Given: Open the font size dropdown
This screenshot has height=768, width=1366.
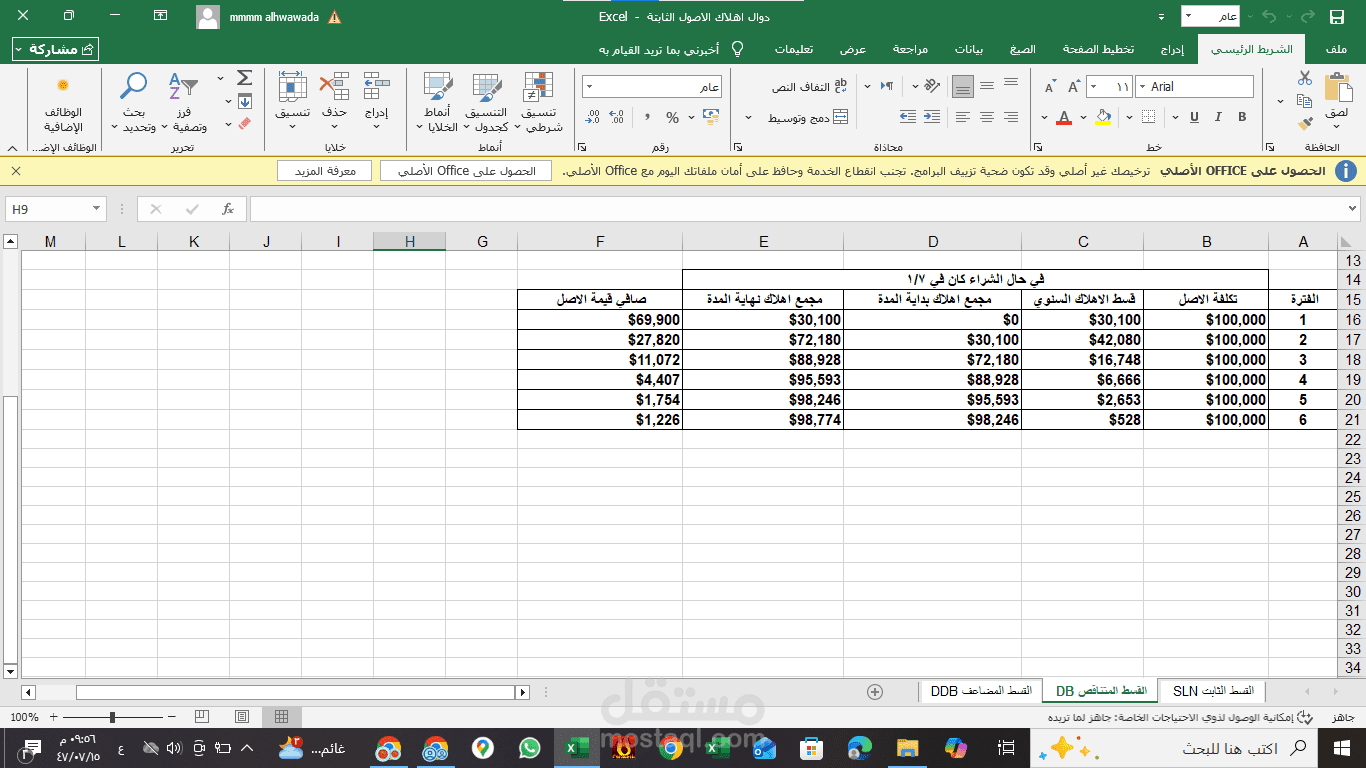Looking at the screenshot, I should [1091, 87].
